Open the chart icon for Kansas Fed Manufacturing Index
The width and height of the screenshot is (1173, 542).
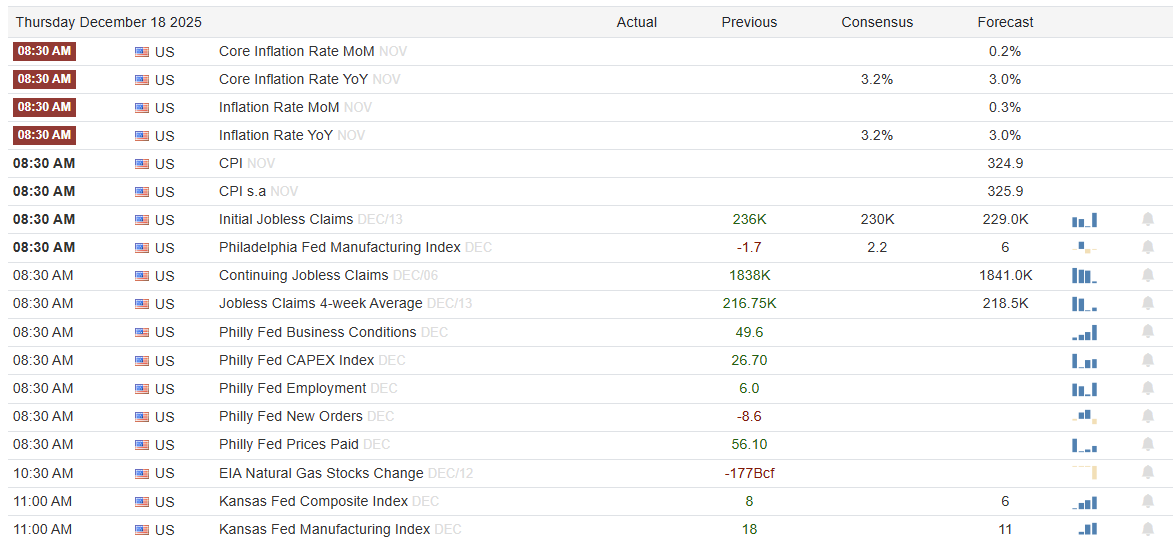click(x=1084, y=529)
